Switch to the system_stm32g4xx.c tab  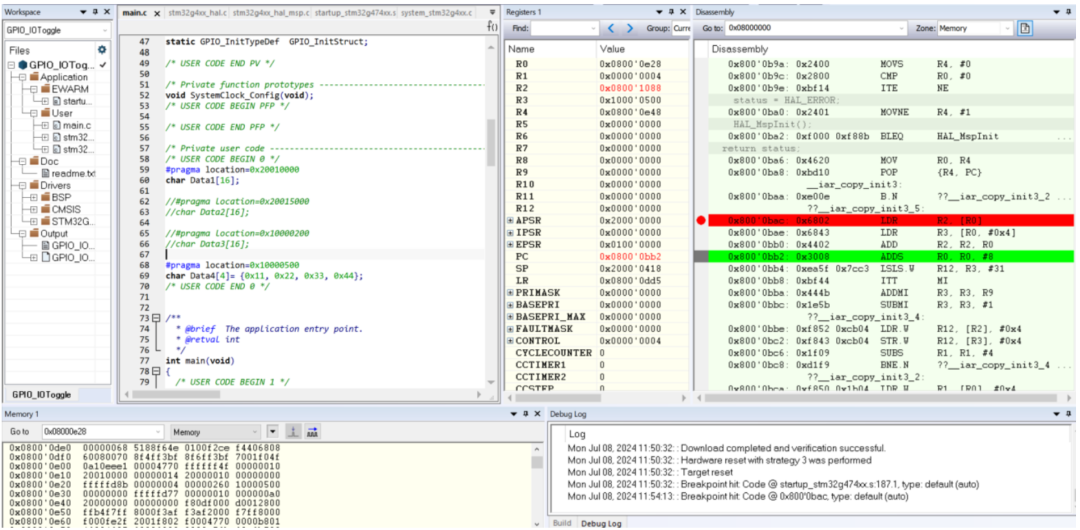pos(436,13)
